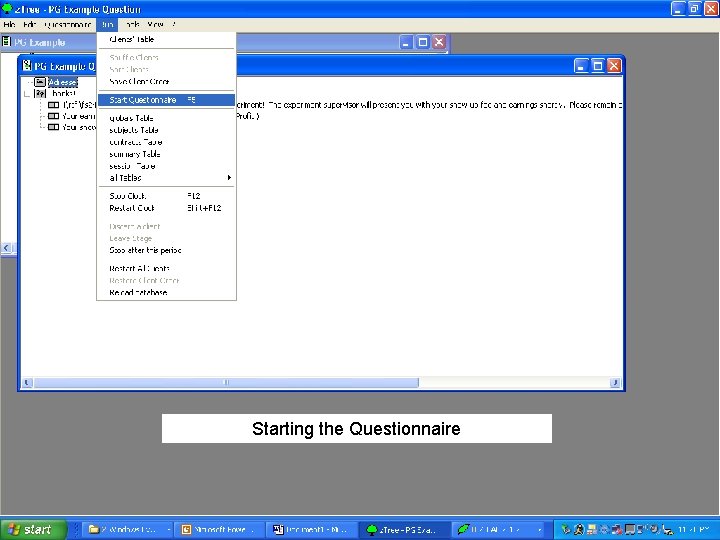Choose Restart All Clients
This screenshot has width=720, height=540.
tap(166, 268)
